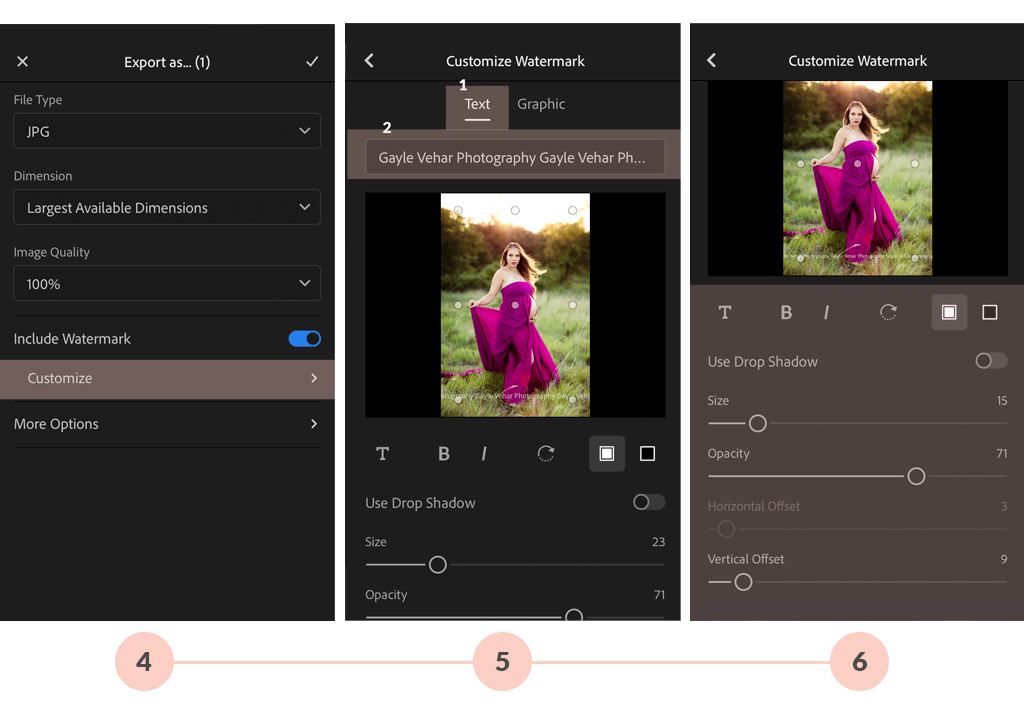The height and width of the screenshot is (704, 1024).
Task: Apply italic formatting with the I icon
Action: point(484,453)
